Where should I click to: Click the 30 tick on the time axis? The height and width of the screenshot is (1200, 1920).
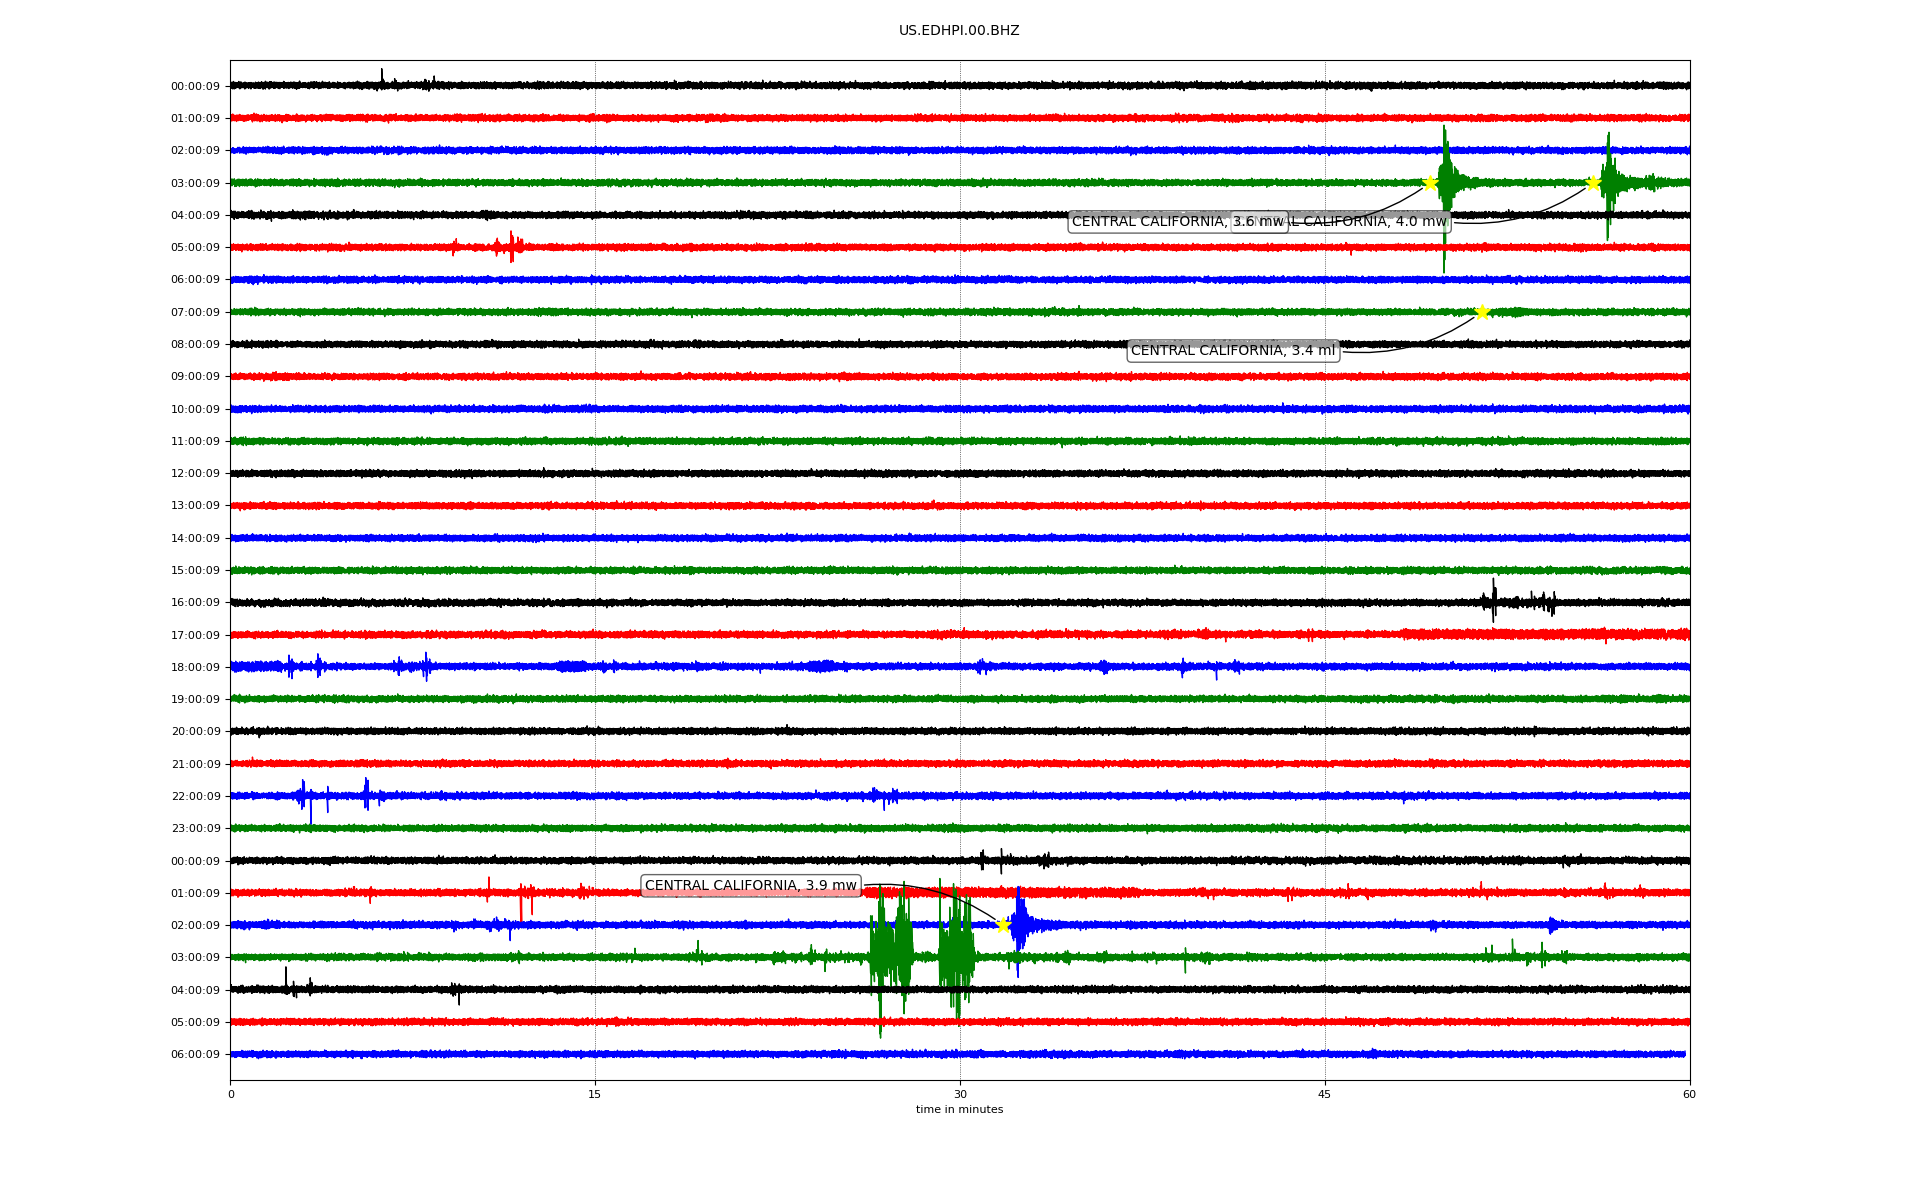point(960,1094)
